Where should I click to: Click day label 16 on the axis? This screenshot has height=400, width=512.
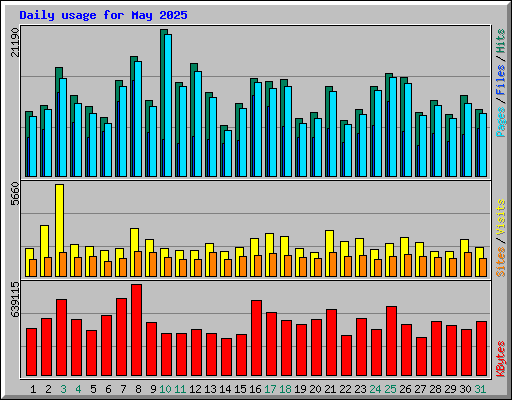(x=255, y=389)
